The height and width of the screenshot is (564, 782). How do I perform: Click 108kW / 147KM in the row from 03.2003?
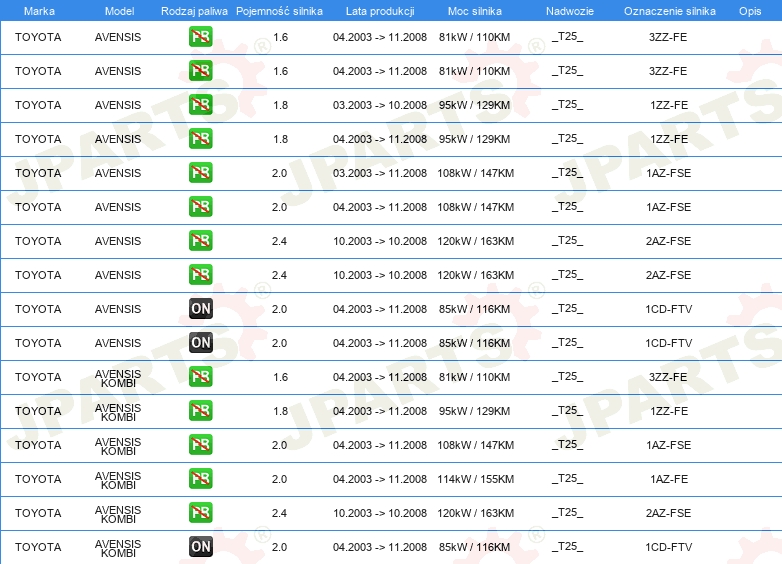(x=475, y=173)
